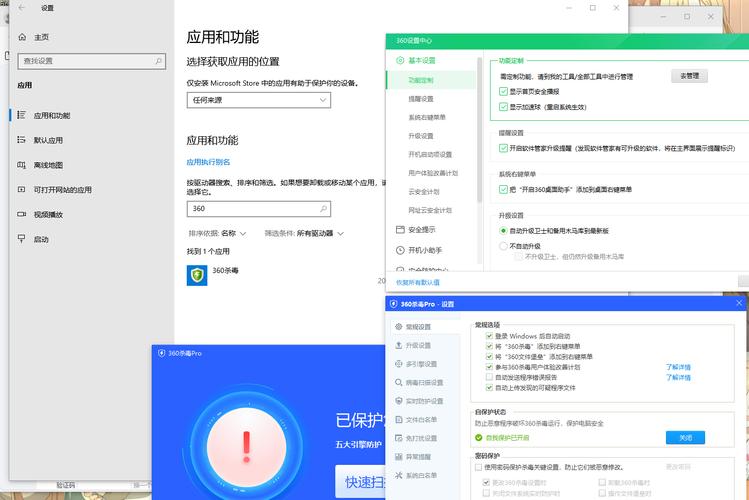Viewport: 749px width, 500px height.
Task: Select 网址云安全计划 sidebar item
Action: (430, 210)
